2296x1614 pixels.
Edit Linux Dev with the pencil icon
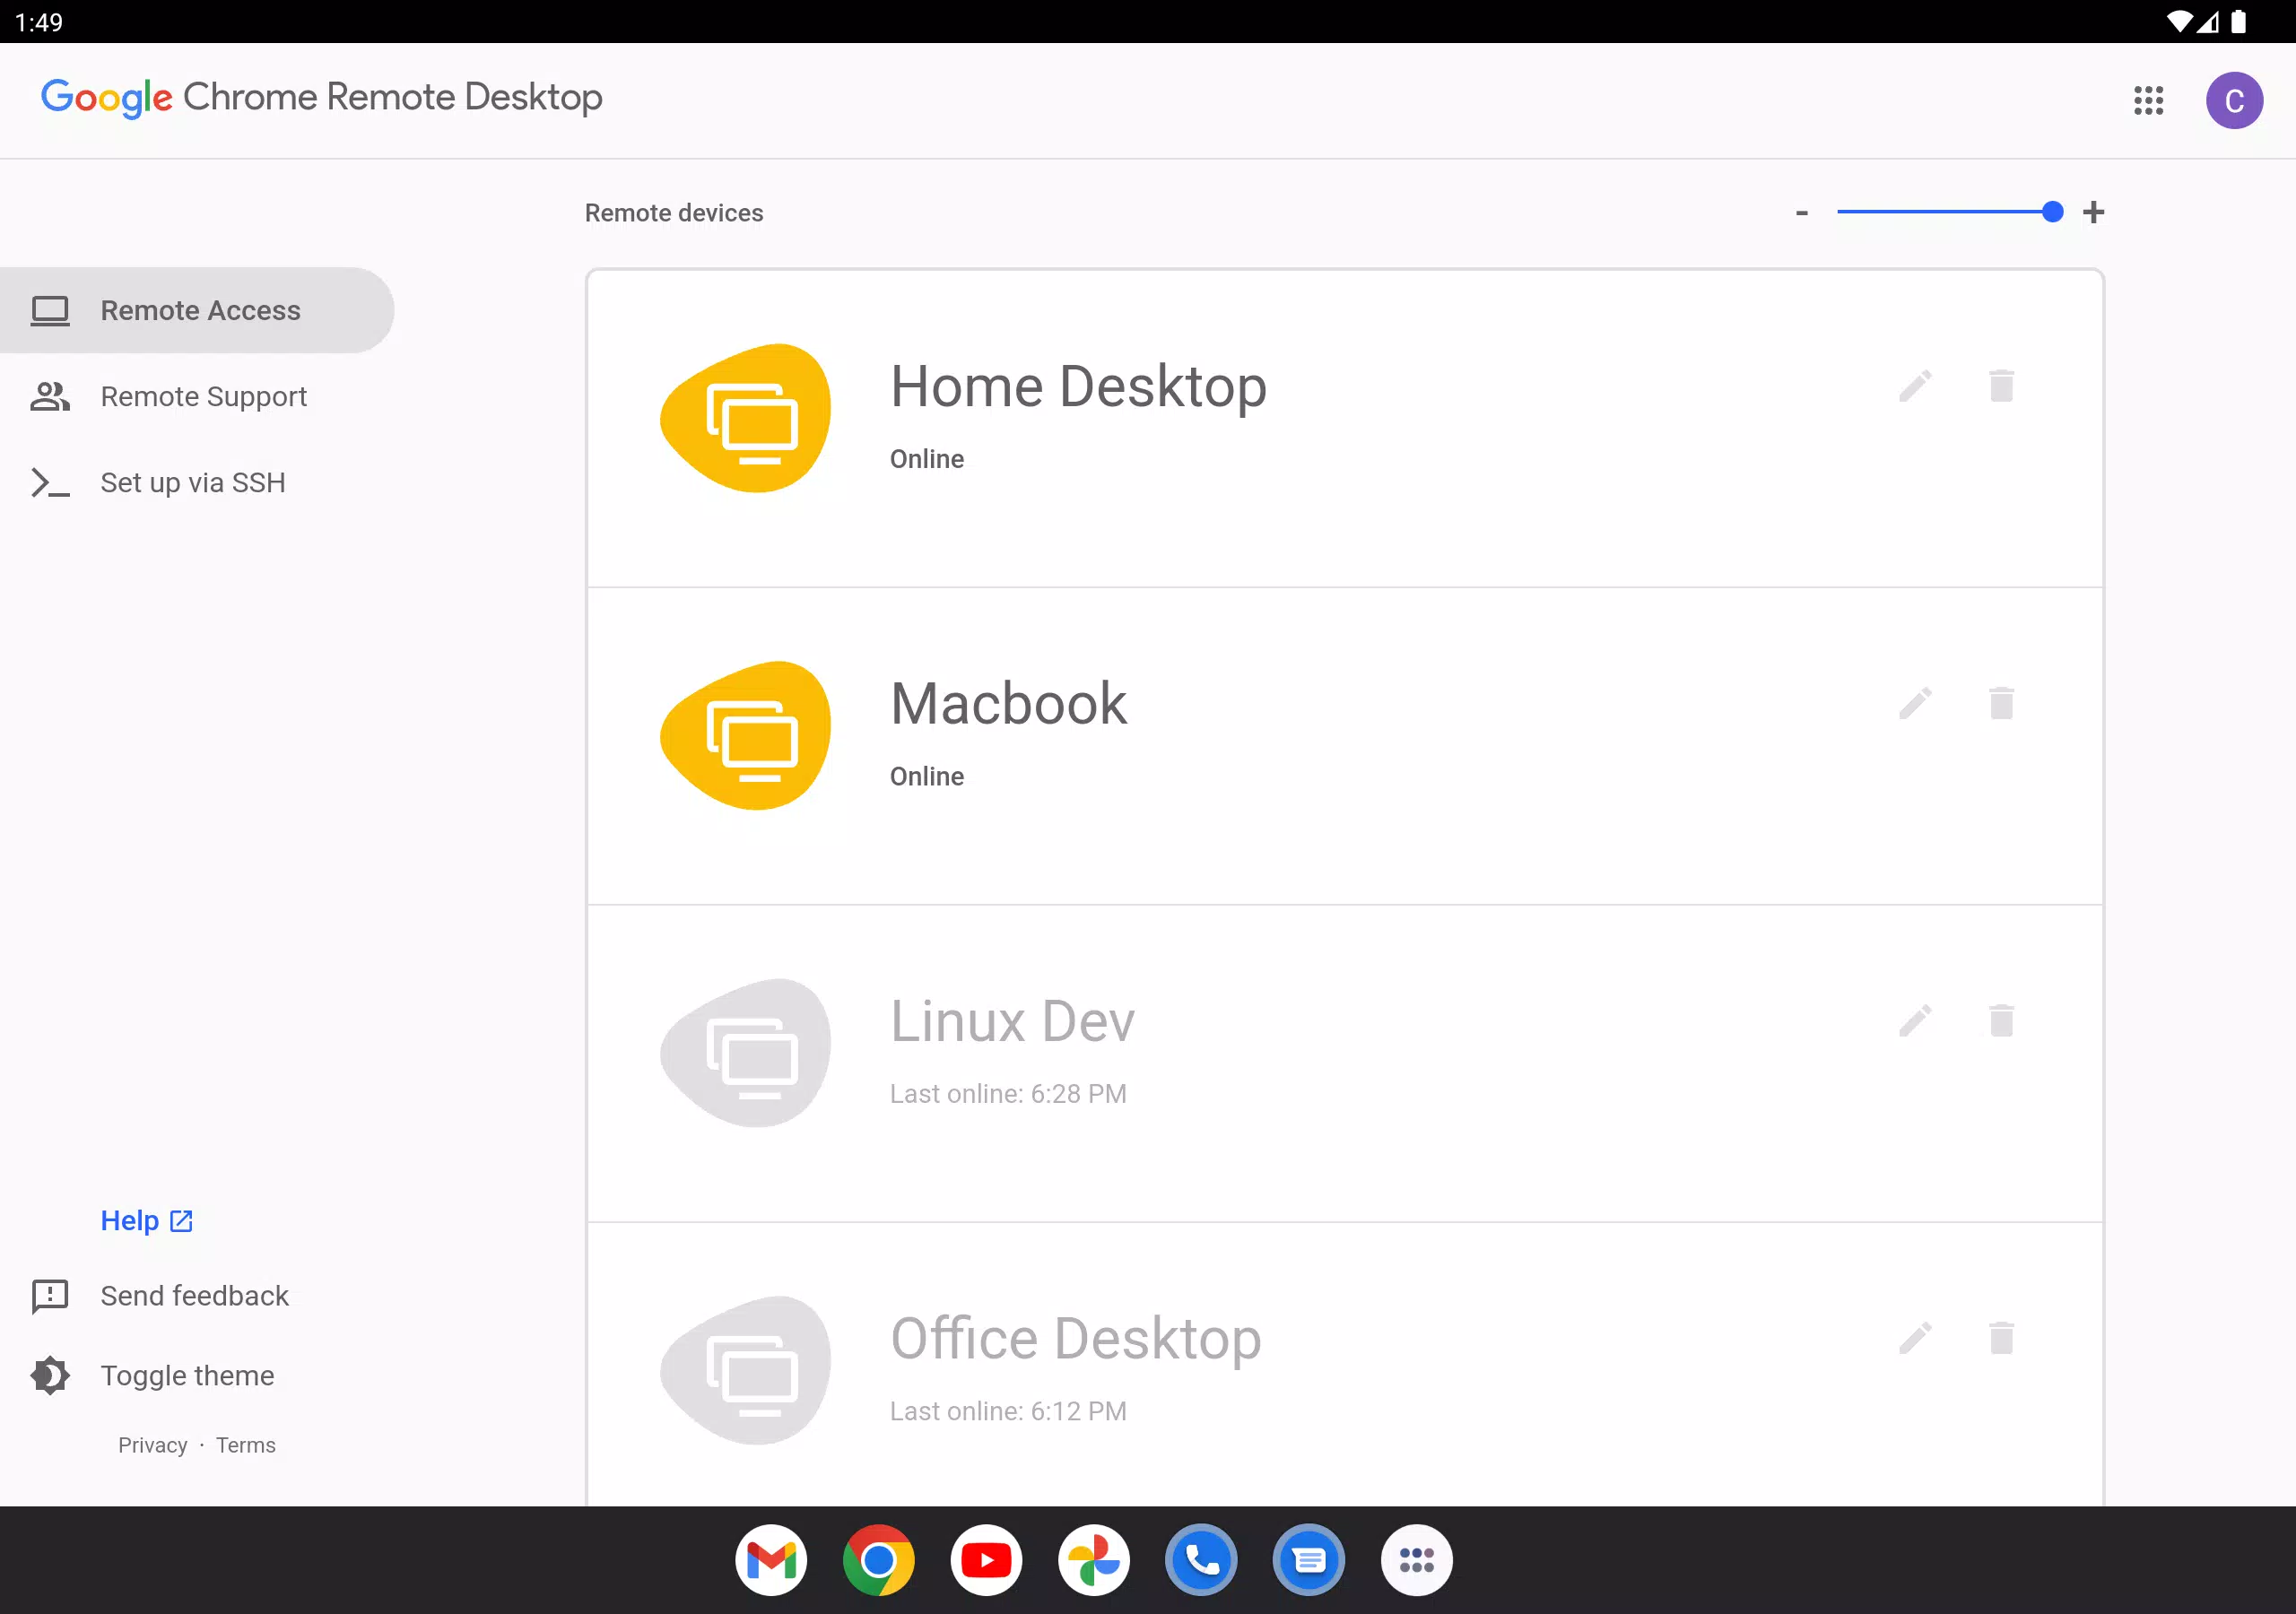click(x=1915, y=1021)
